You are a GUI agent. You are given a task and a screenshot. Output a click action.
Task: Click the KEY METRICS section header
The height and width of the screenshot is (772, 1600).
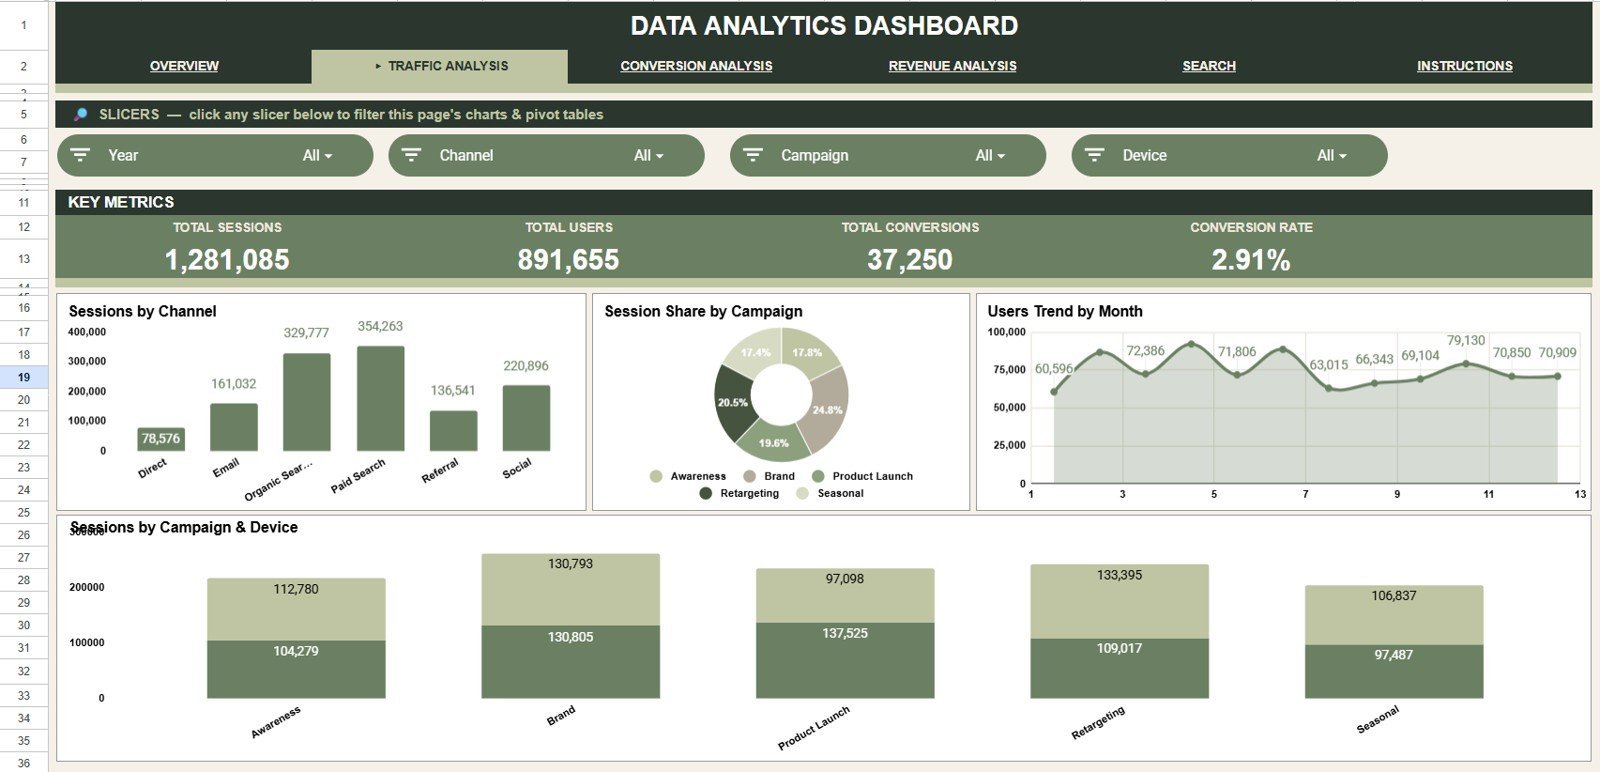pyautogui.click(x=121, y=202)
